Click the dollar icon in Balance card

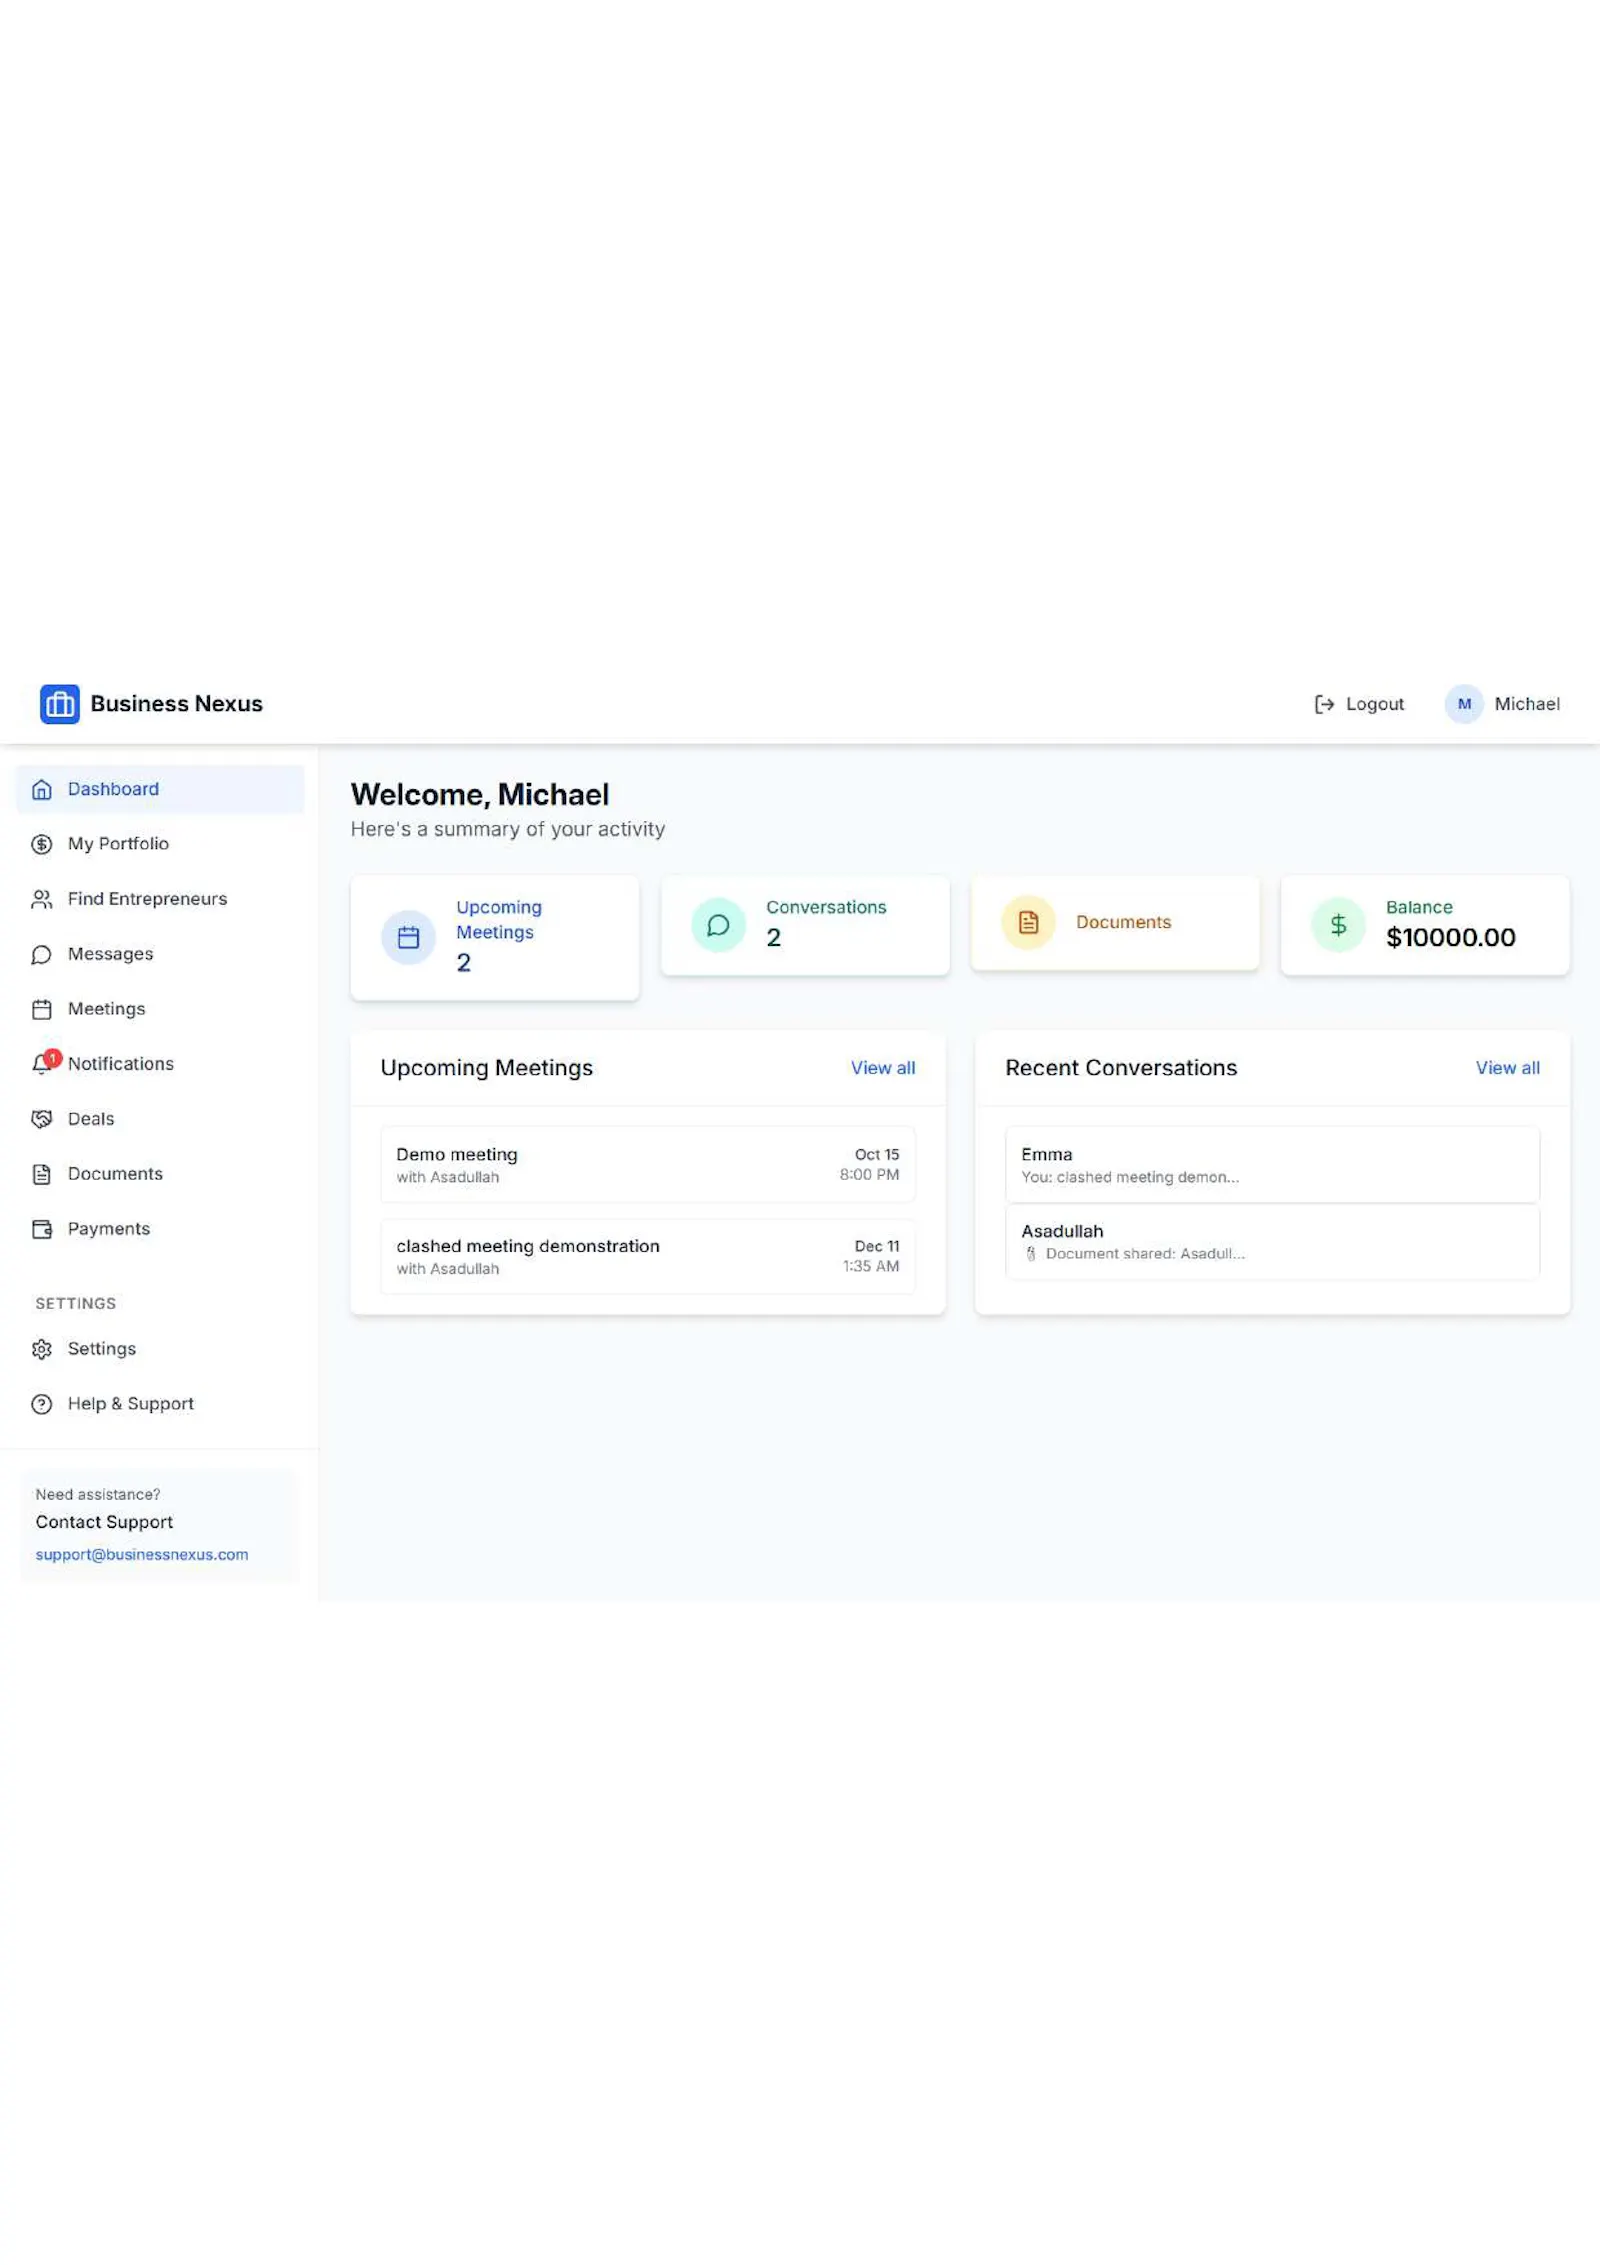(1338, 925)
